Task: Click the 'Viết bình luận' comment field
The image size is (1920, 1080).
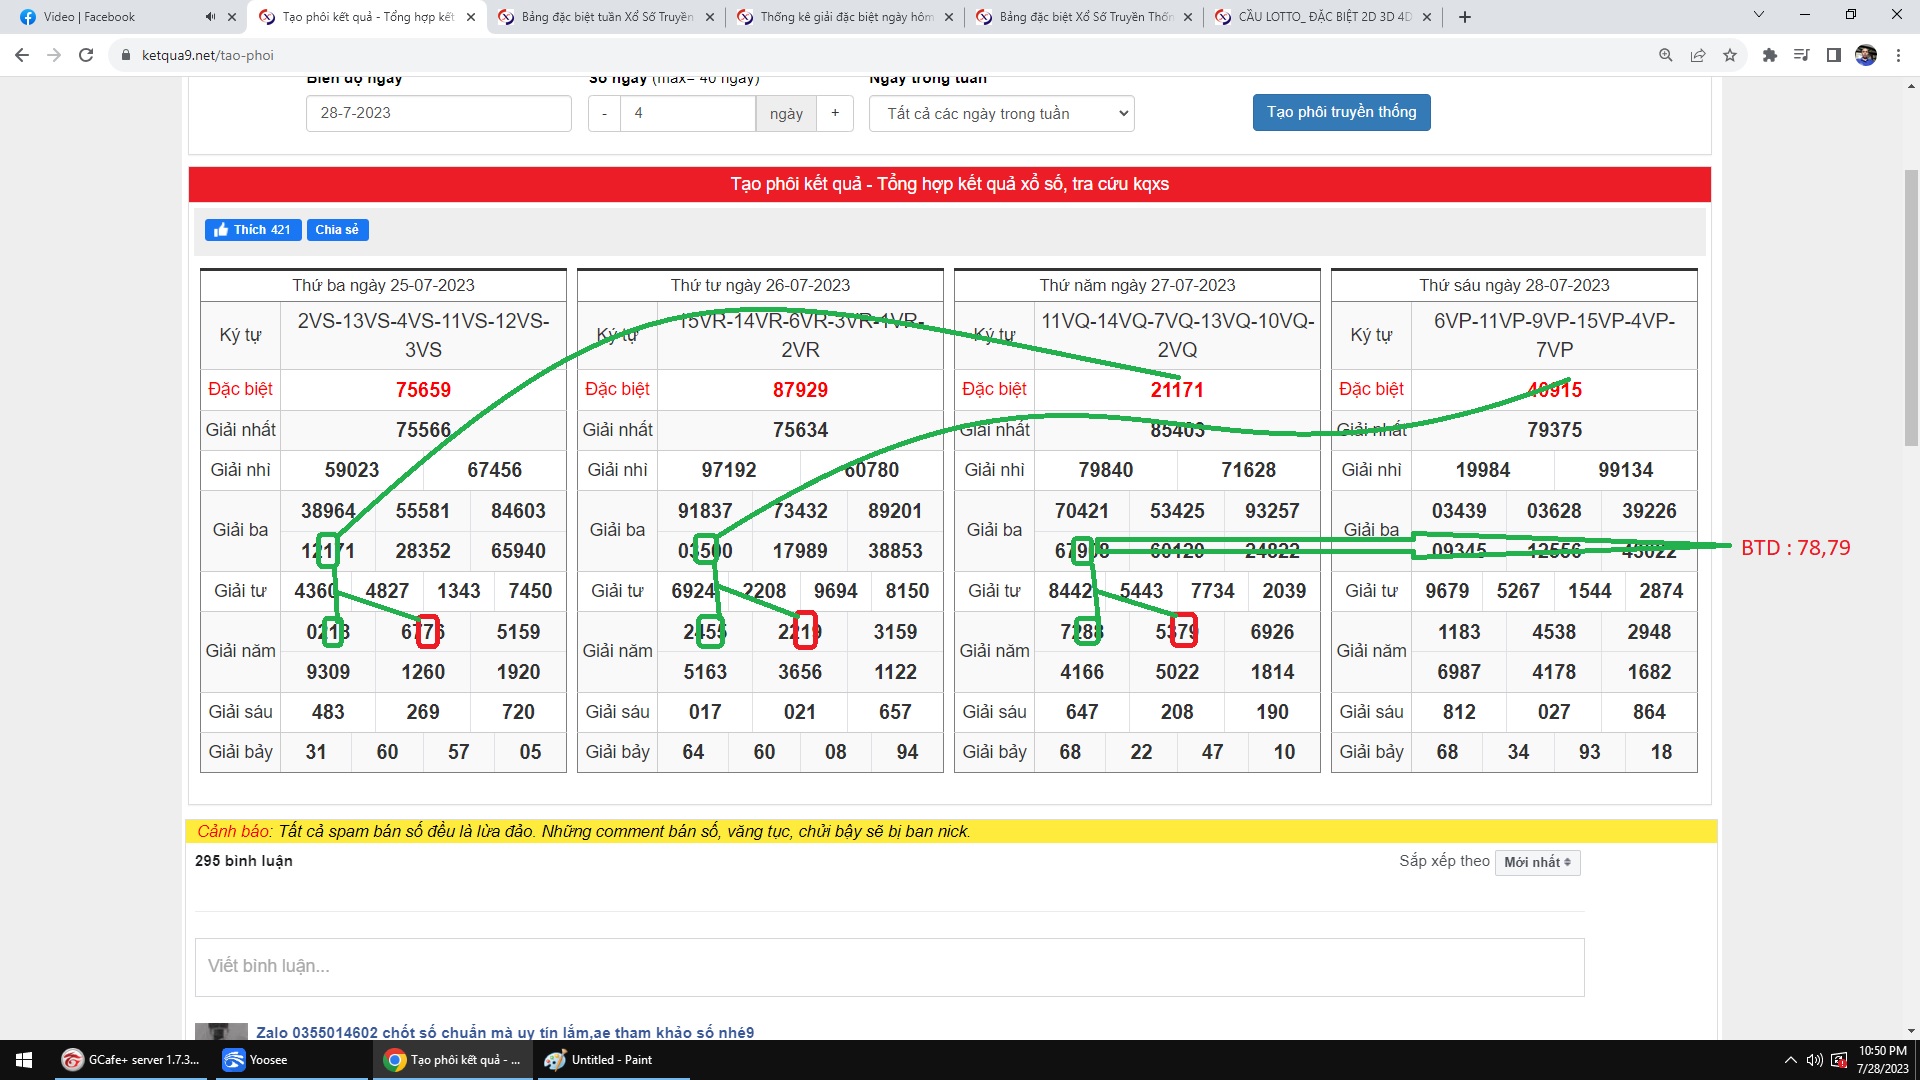Action: click(x=889, y=966)
